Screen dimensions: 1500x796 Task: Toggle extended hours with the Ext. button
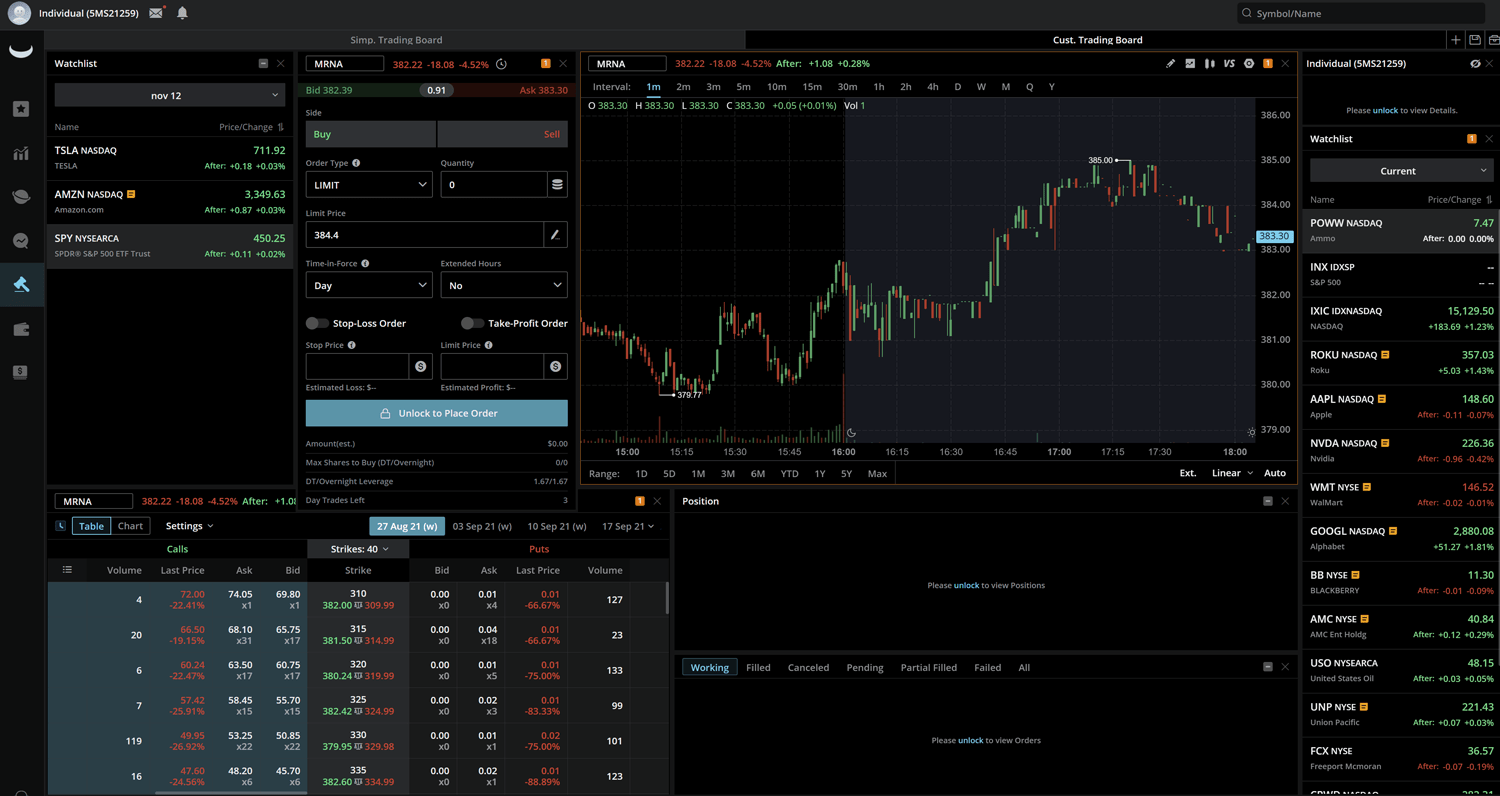tap(1188, 473)
